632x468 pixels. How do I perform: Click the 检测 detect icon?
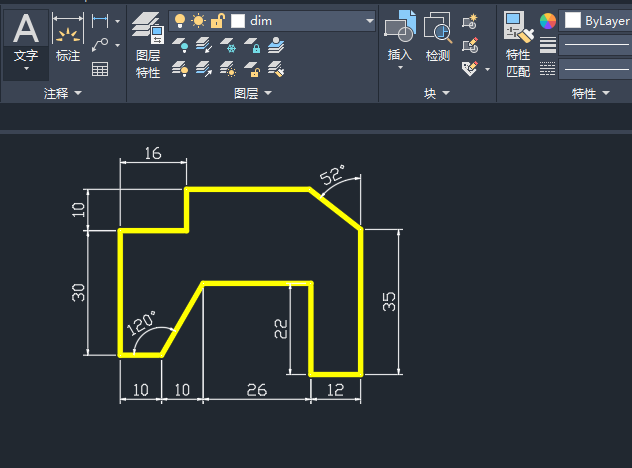point(438,37)
